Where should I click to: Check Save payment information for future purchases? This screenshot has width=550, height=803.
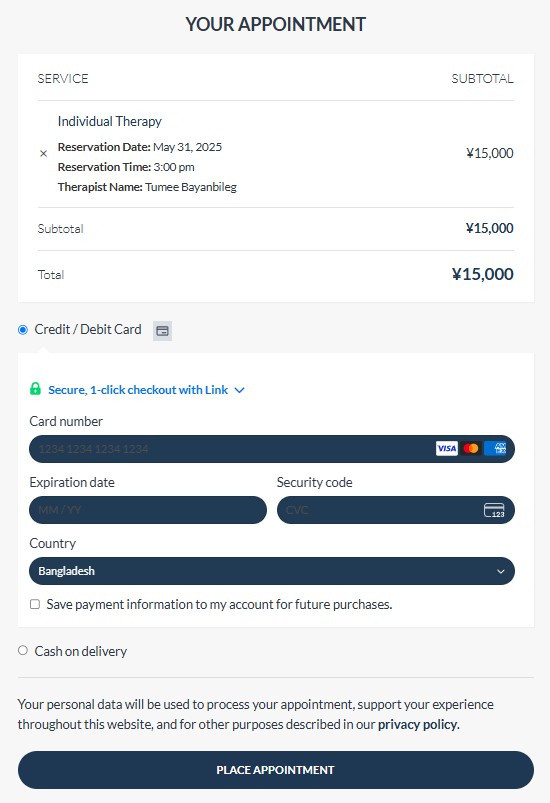(x=35, y=604)
